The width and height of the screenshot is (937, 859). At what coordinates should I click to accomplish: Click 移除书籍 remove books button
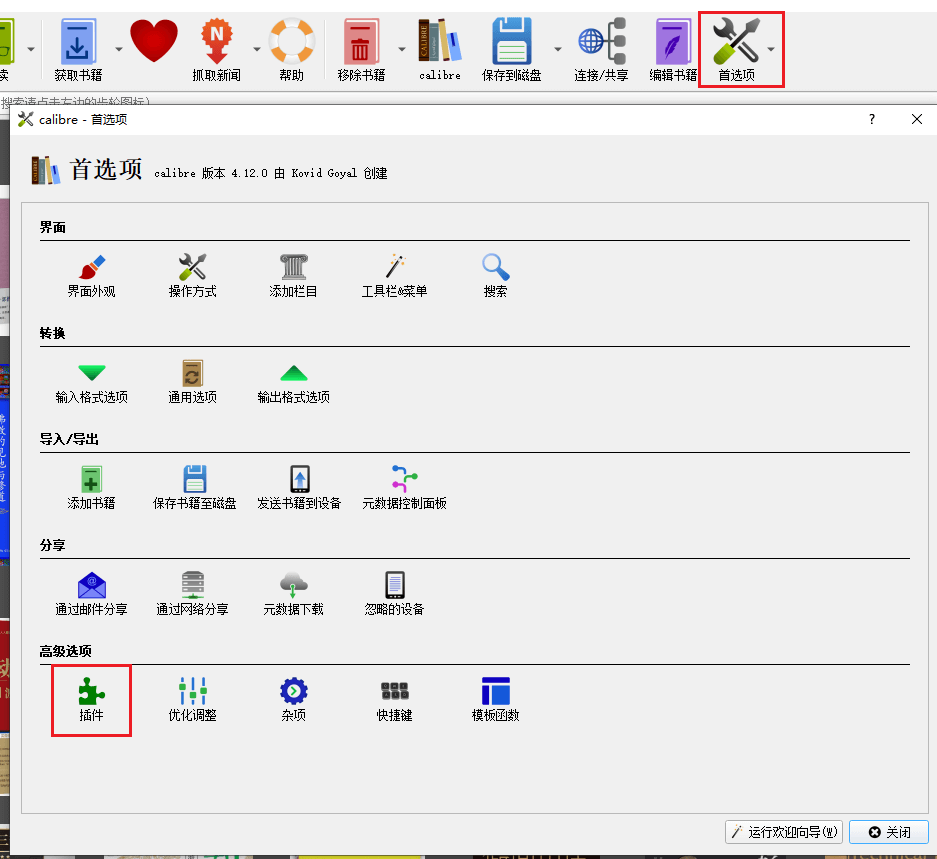361,50
